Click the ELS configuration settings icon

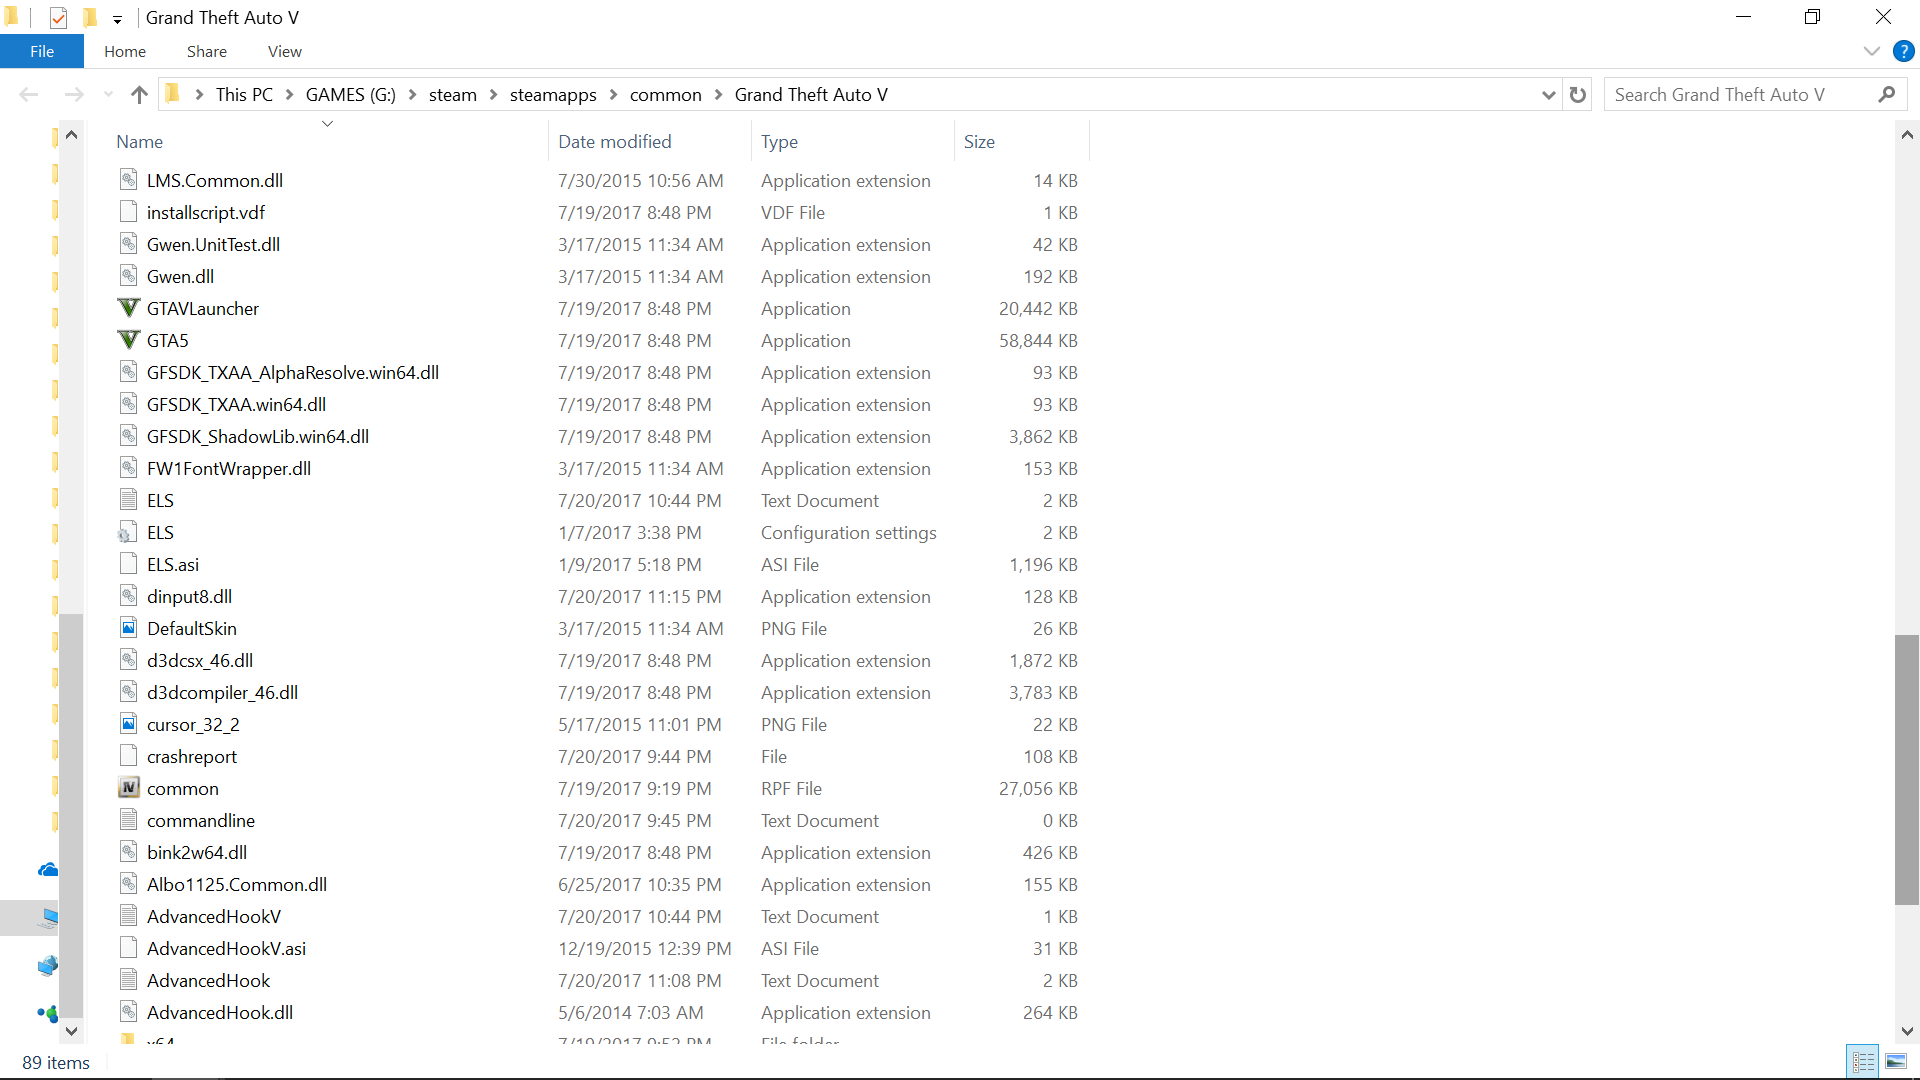(128, 532)
